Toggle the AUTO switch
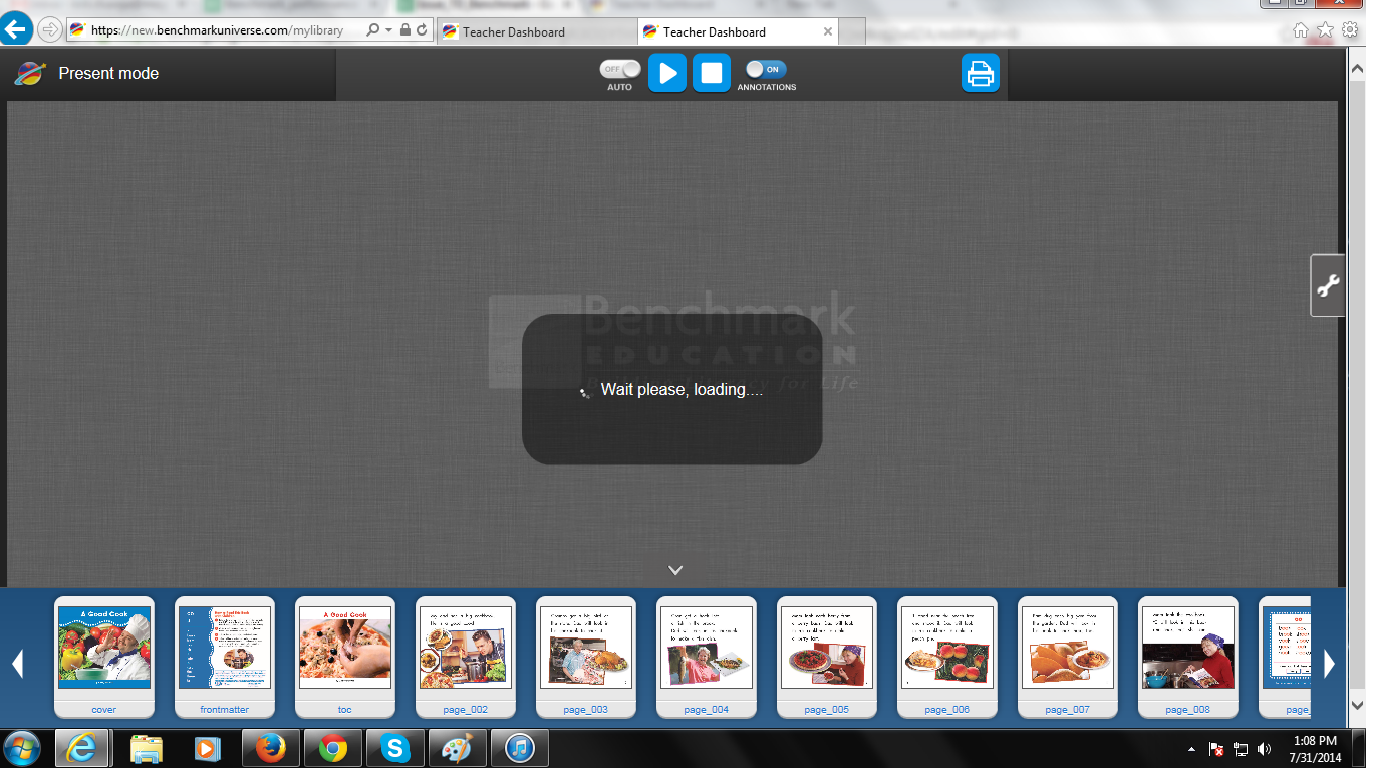This screenshot has width=1382, height=768. coord(620,69)
